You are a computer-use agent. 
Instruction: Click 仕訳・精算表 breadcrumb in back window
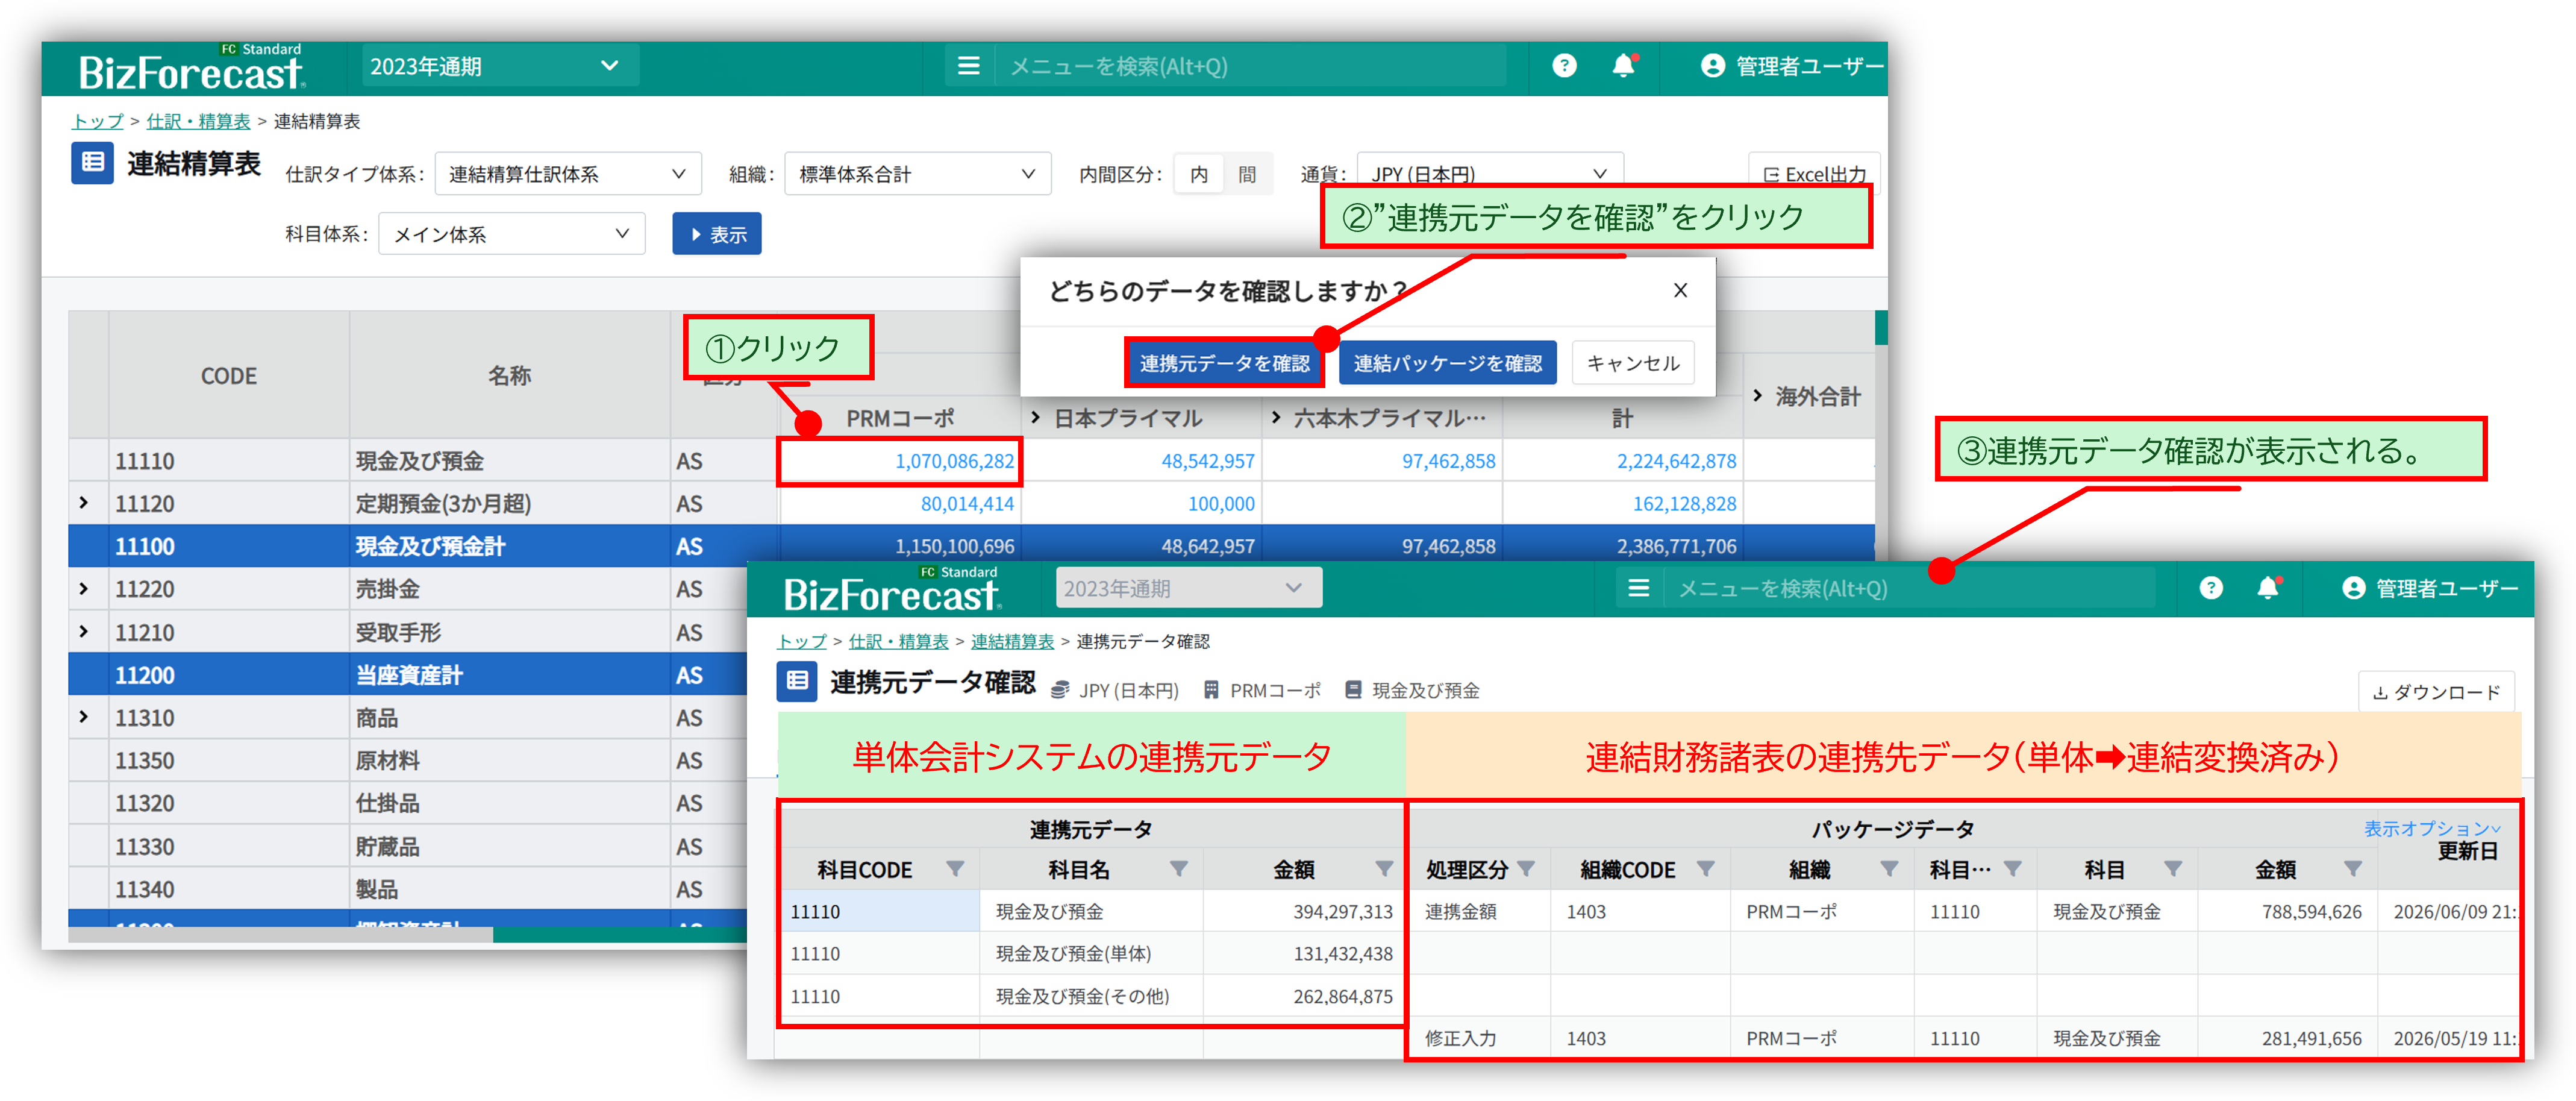198,121
